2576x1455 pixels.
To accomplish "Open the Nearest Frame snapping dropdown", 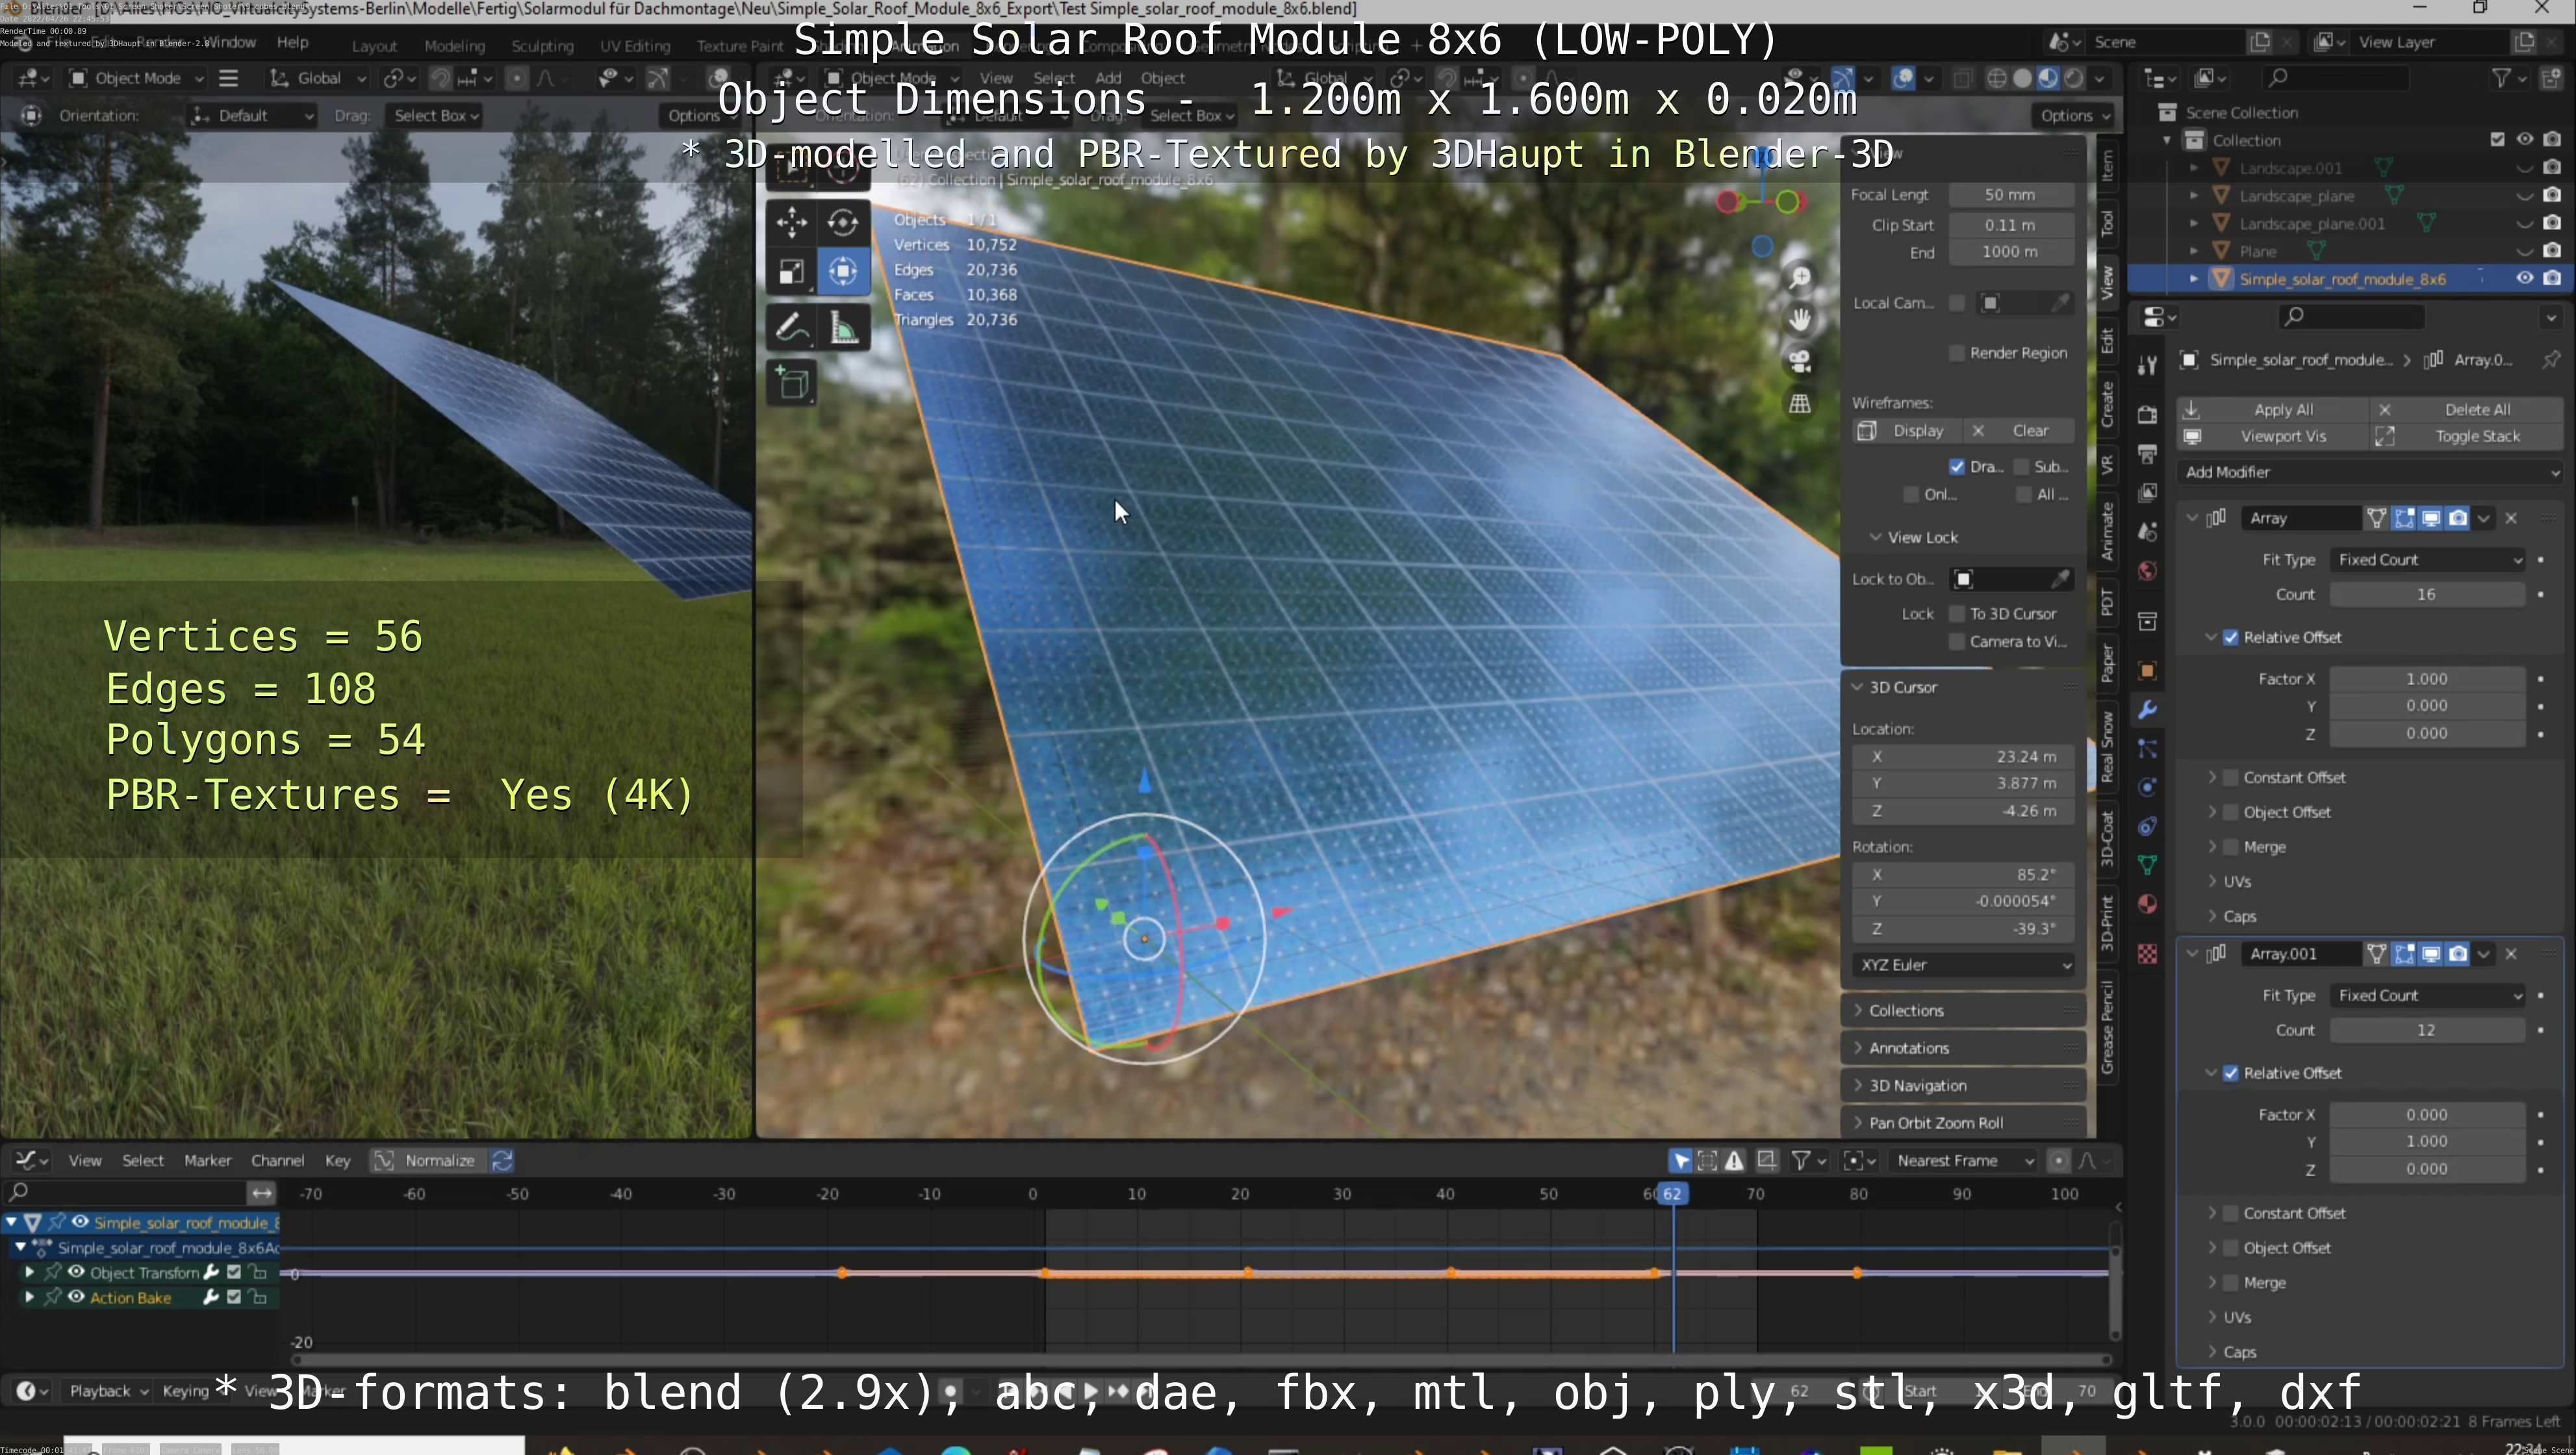I will click(1965, 1161).
